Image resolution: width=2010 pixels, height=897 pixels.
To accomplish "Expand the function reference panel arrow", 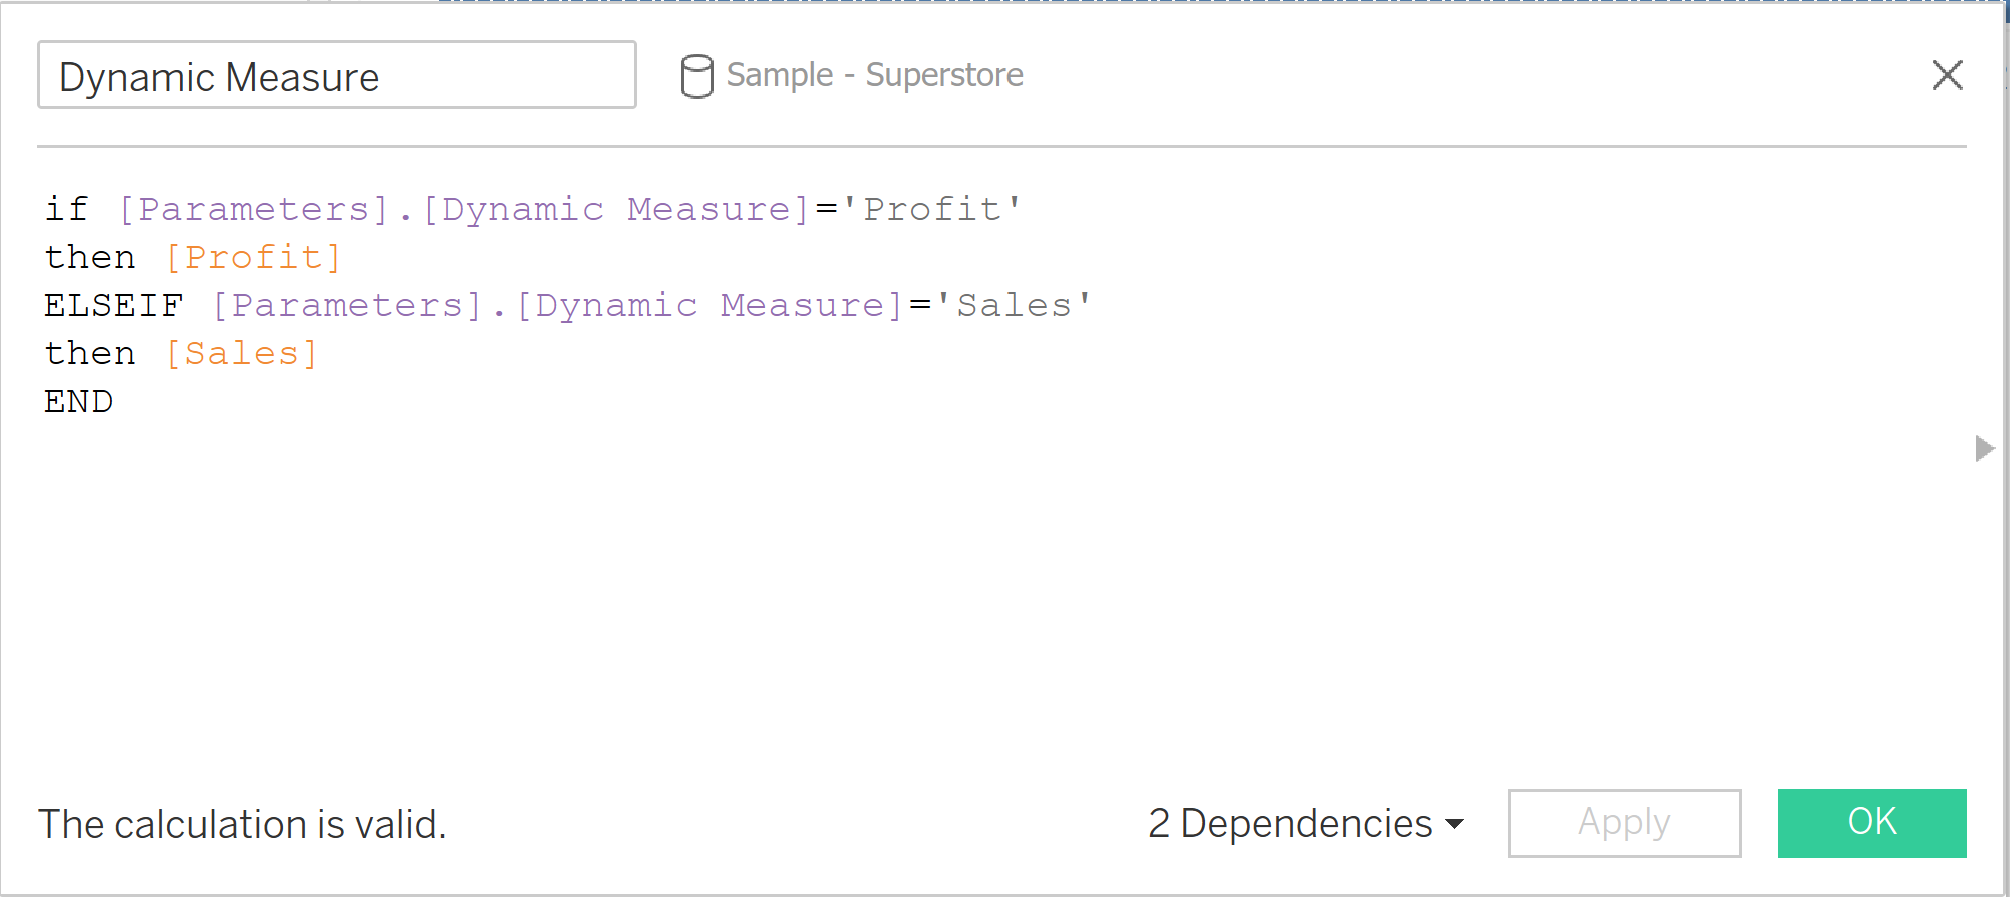I will tap(1984, 448).
